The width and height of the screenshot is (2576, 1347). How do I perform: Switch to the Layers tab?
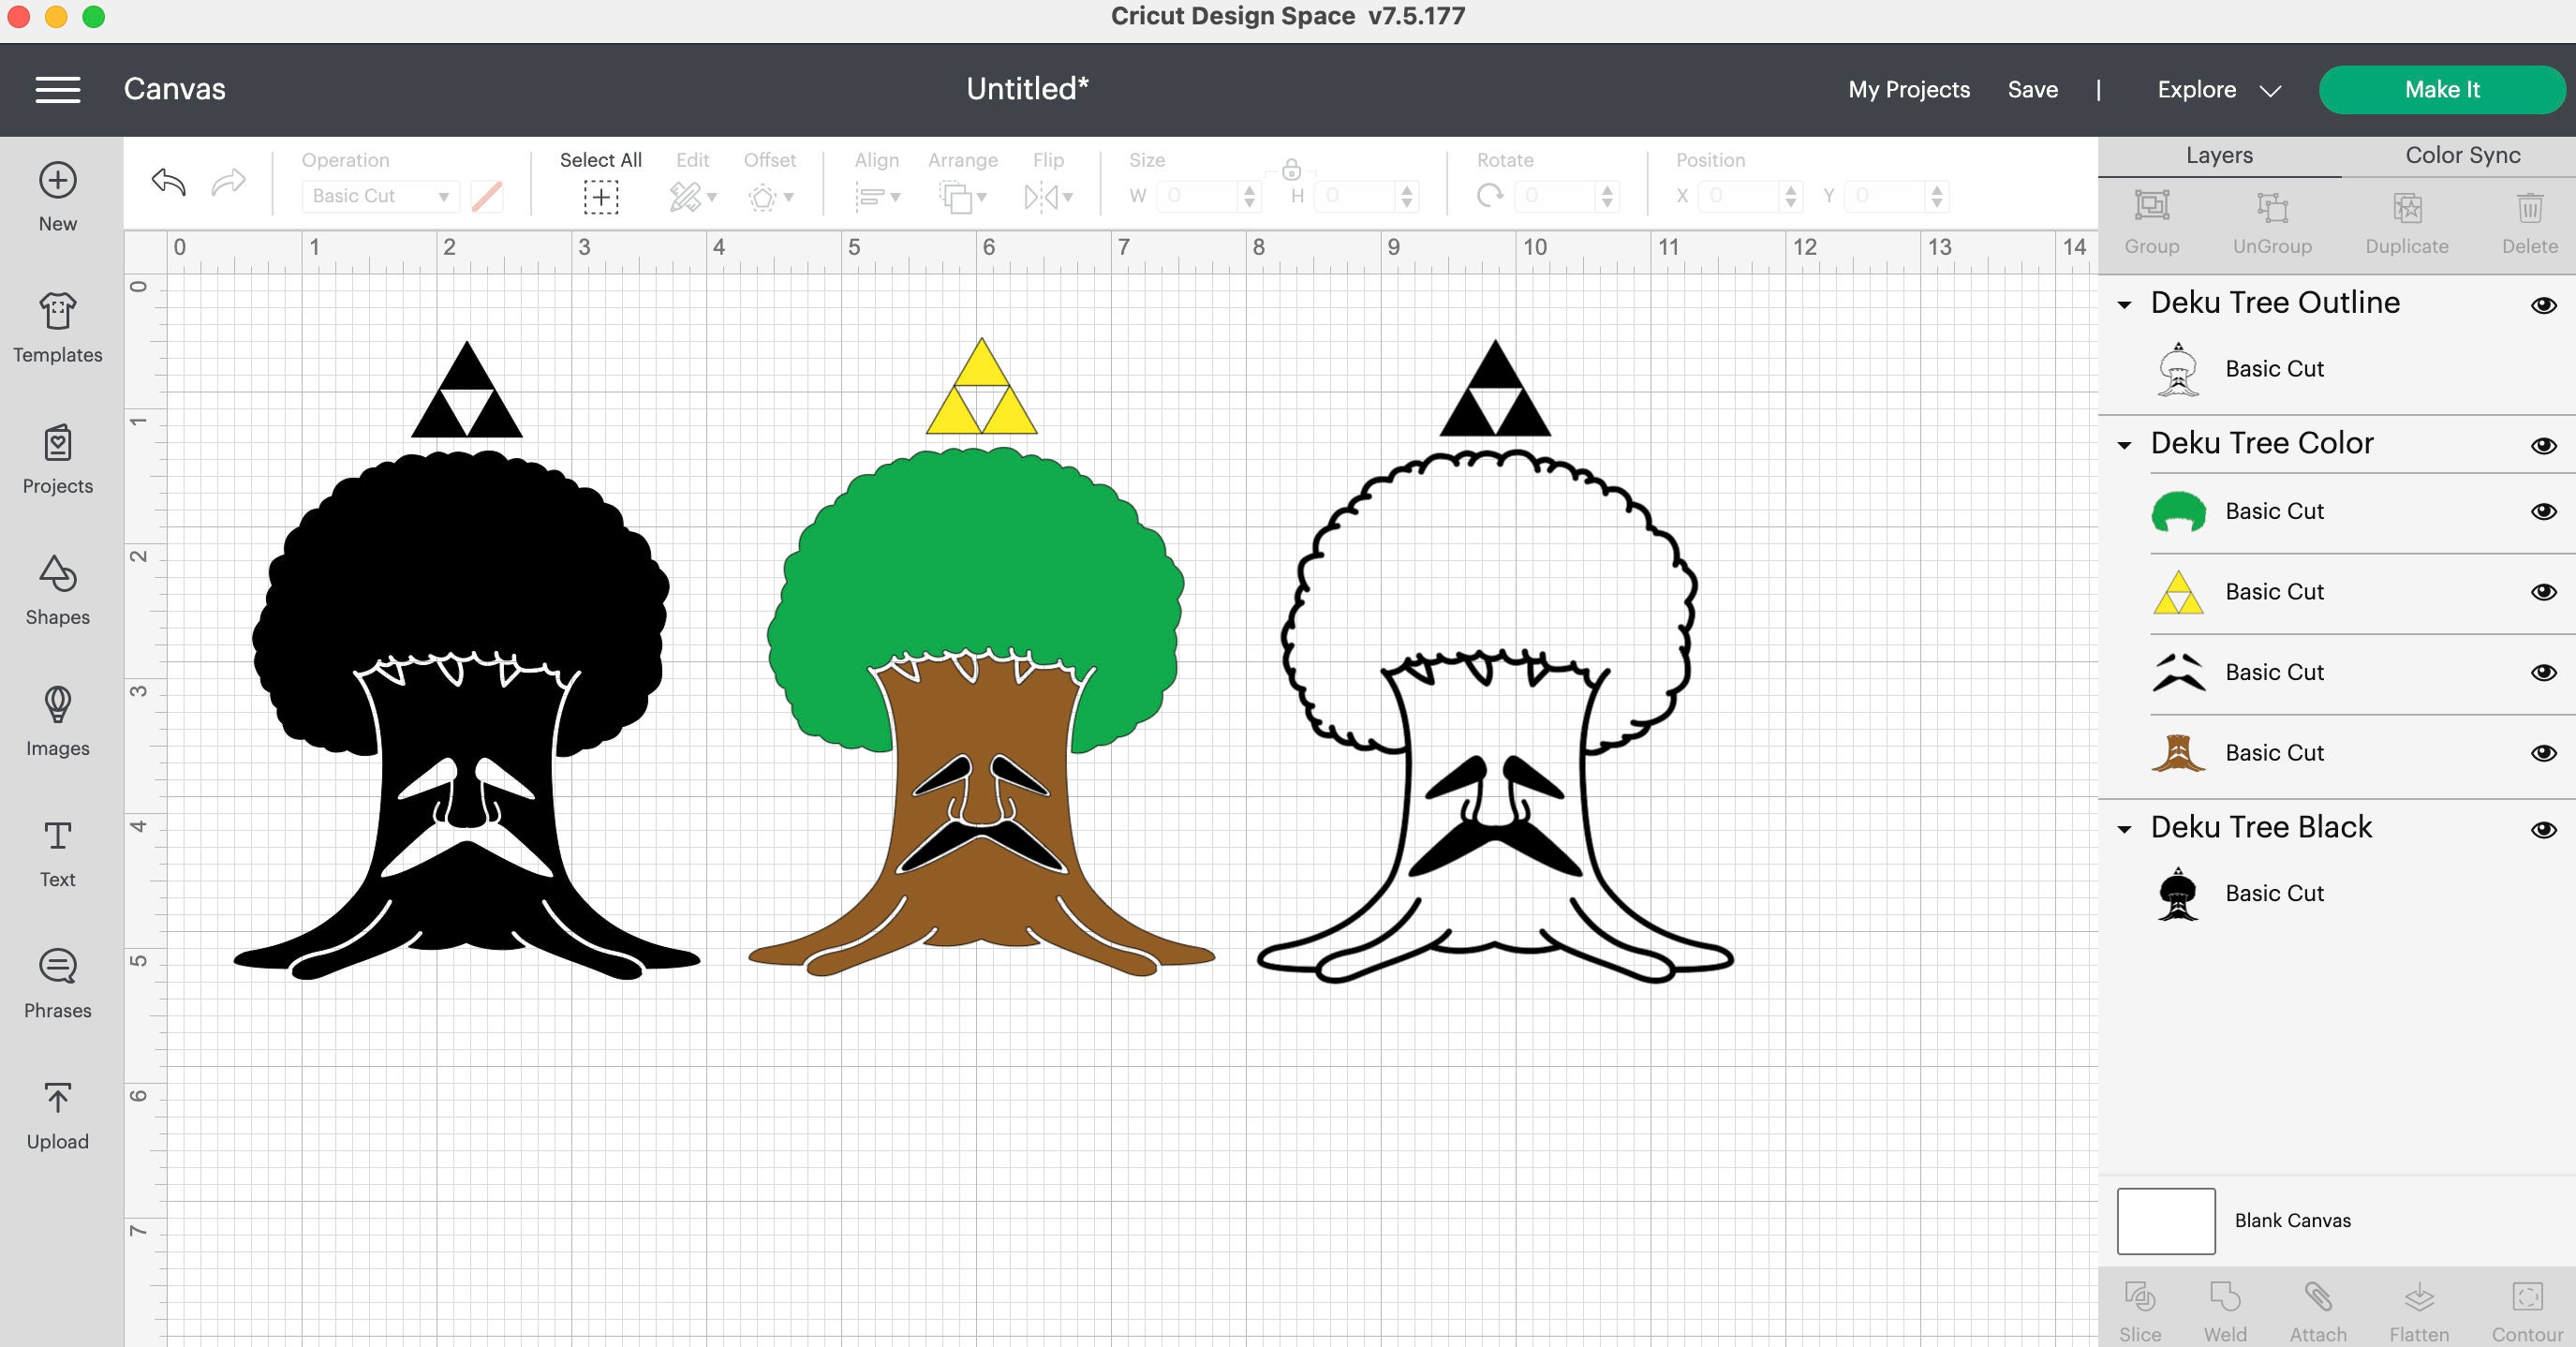pyautogui.click(x=2219, y=155)
